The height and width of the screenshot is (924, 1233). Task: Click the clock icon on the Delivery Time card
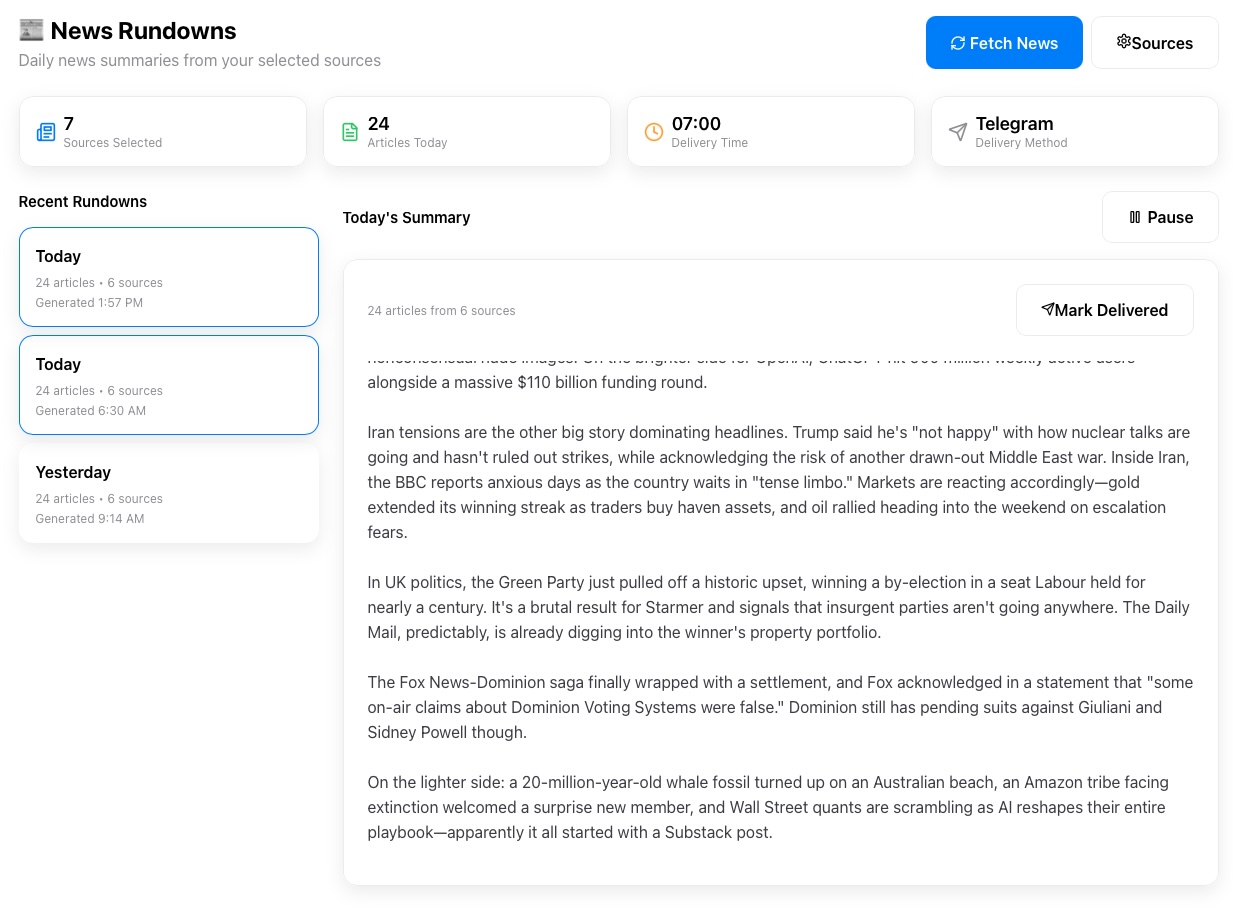click(654, 131)
